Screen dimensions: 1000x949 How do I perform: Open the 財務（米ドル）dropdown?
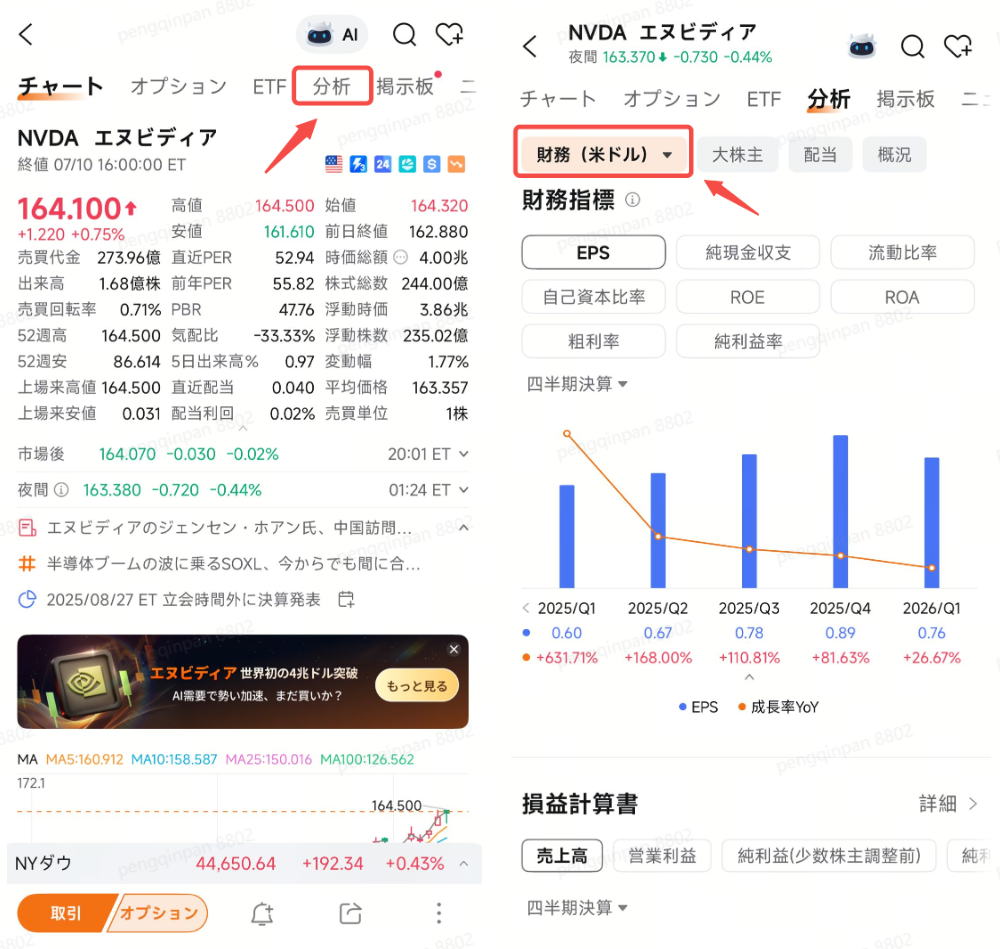click(603, 154)
